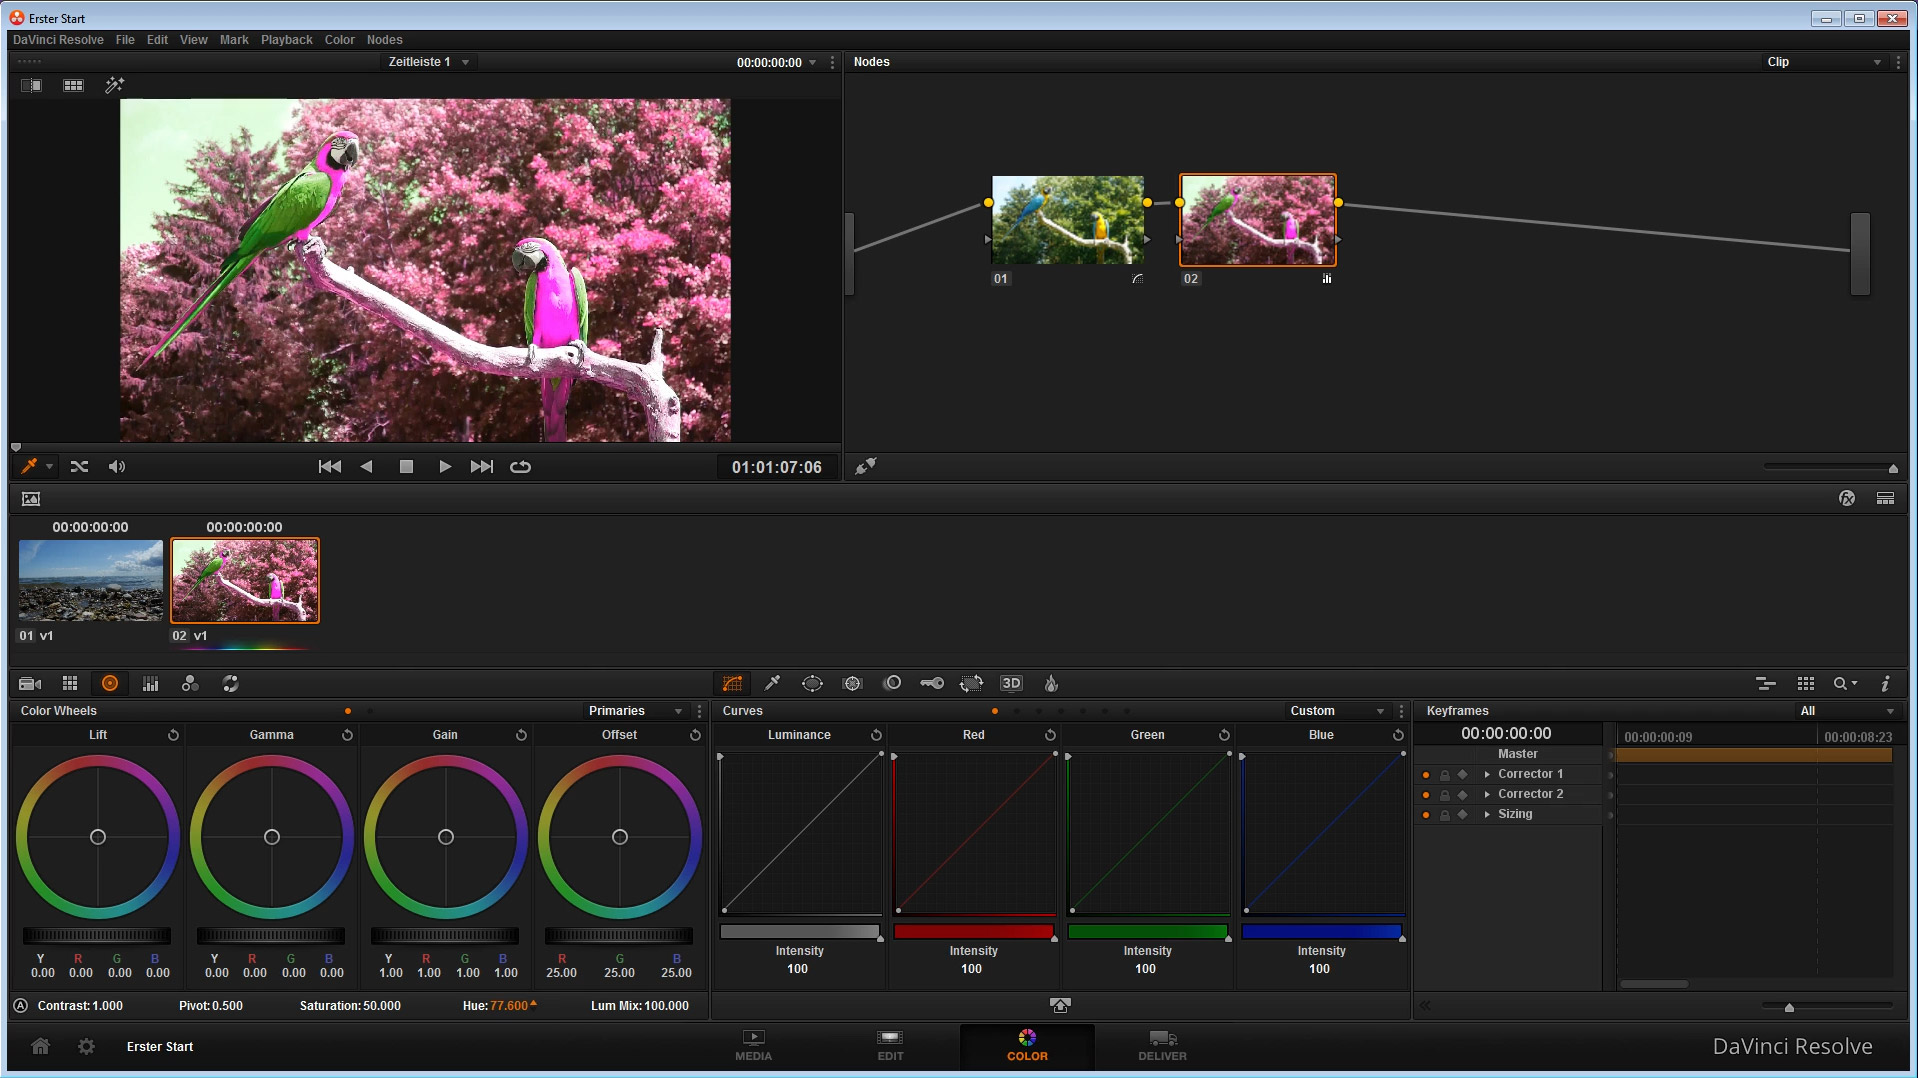Open the Qualifier eyedropper palette

pos(772,683)
